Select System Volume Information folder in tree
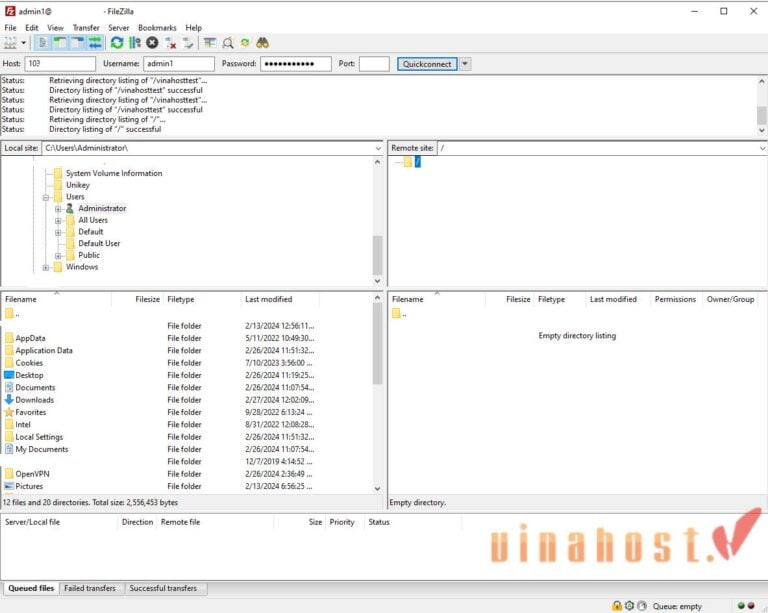Screen dimensions: 768x613 pyautogui.click(x=114, y=173)
